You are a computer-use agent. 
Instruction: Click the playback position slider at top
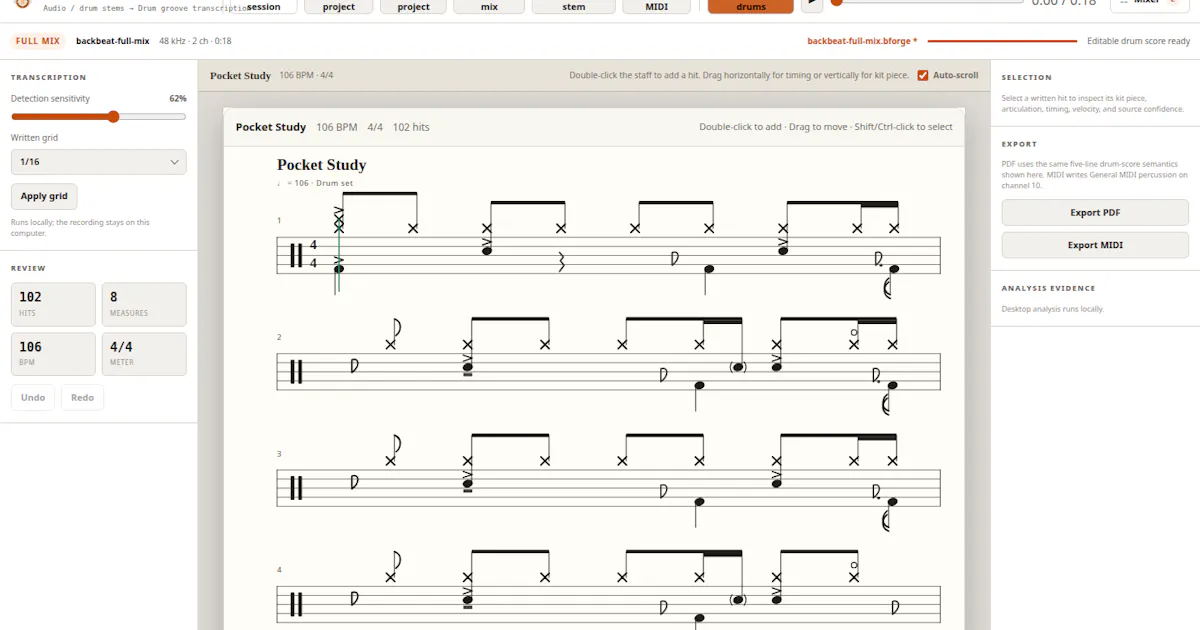click(x=927, y=3)
